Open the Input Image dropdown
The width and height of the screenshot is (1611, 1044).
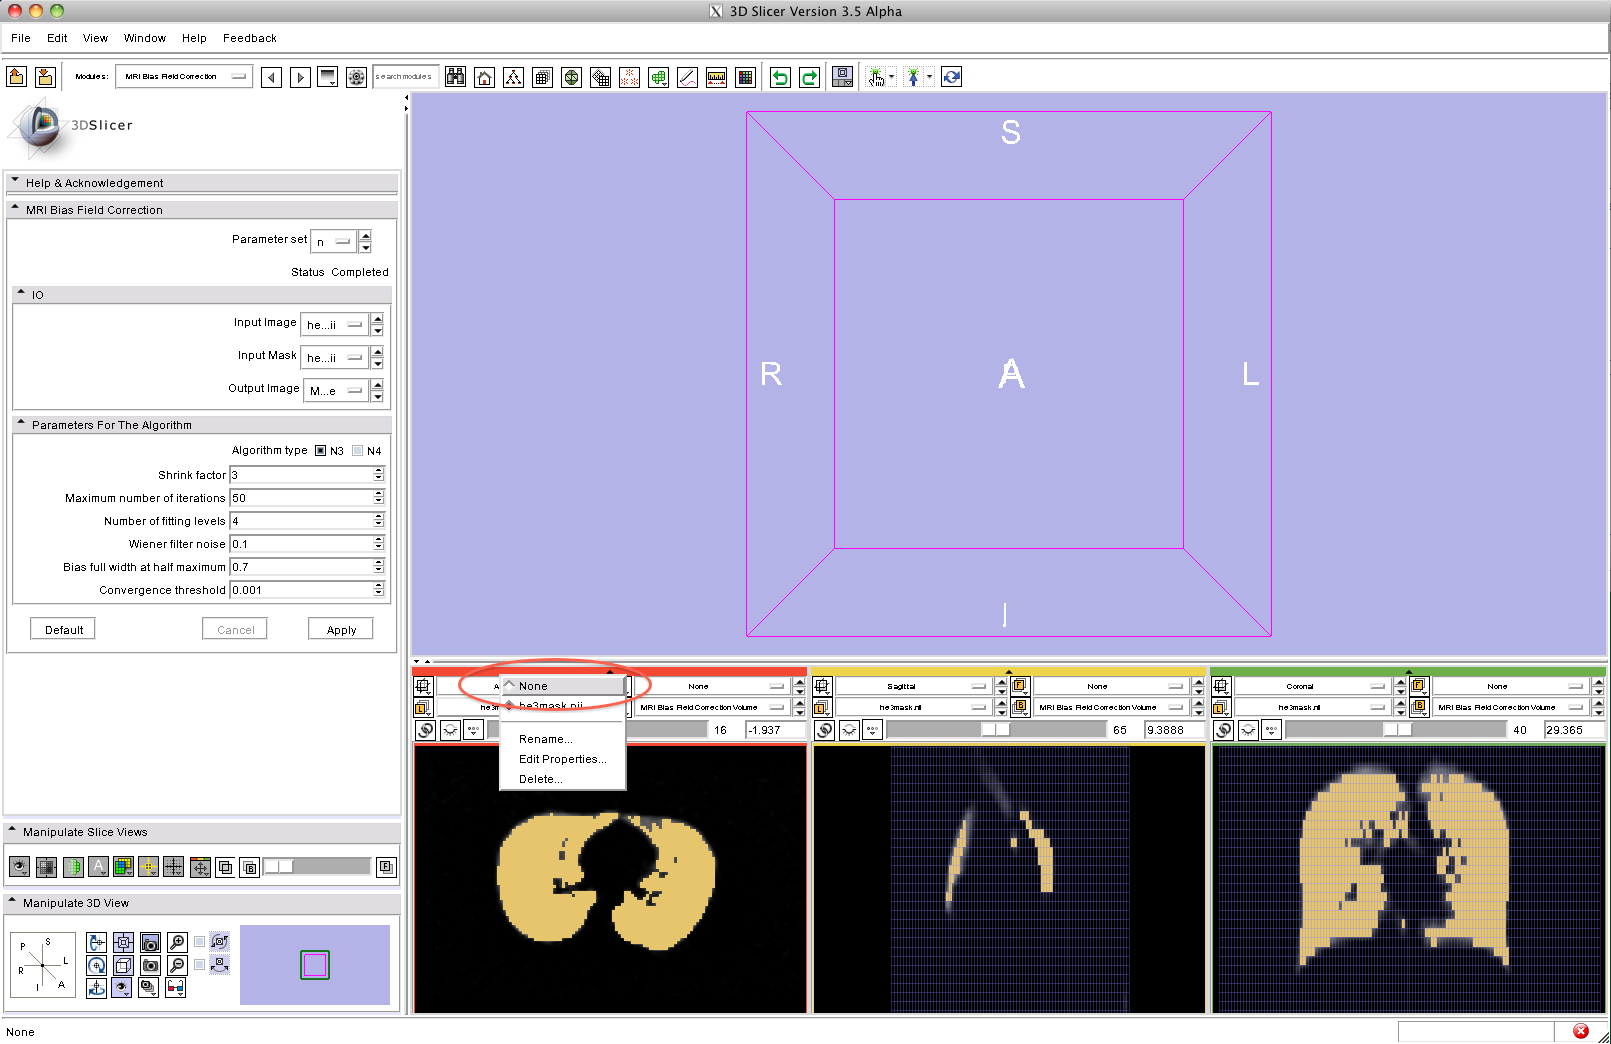[x=334, y=325]
